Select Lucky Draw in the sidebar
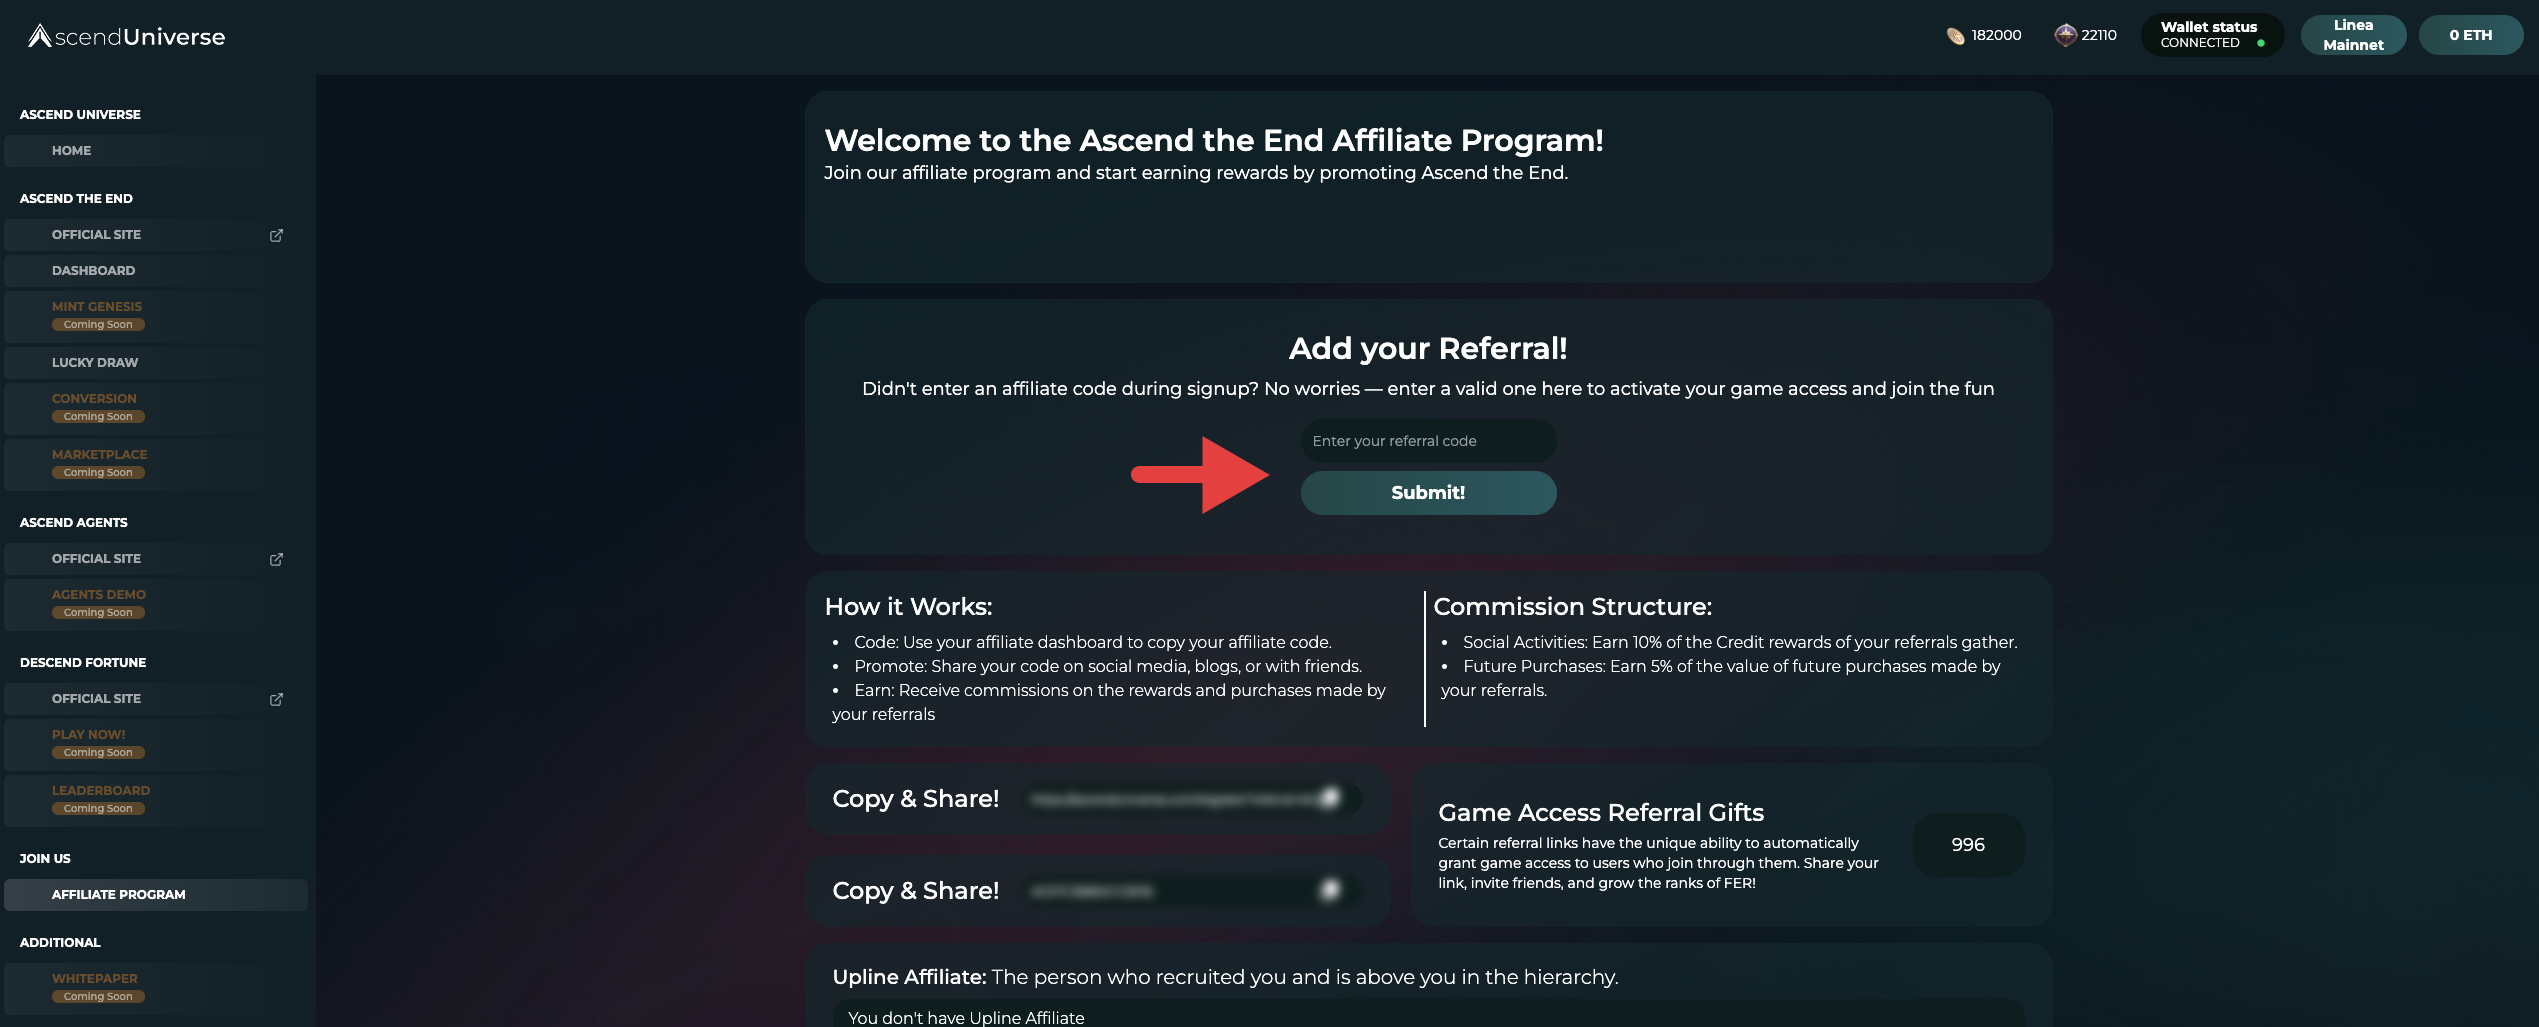2539x1027 pixels. pos(95,363)
